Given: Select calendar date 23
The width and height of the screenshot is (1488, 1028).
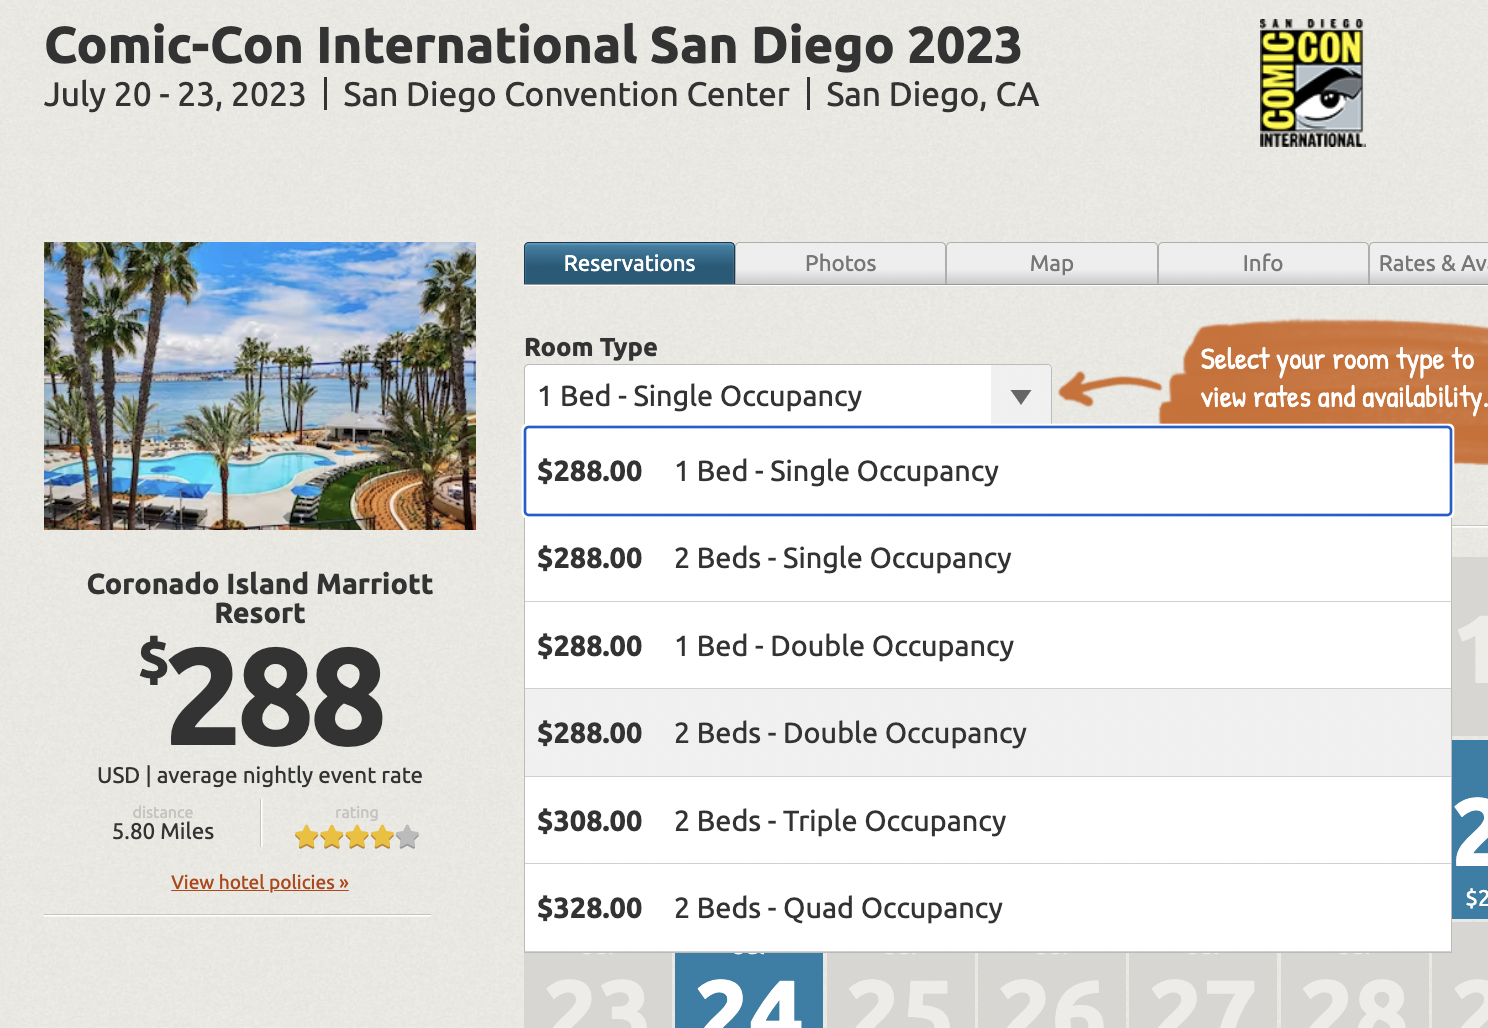Looking at the screenshot, I should coord(598,990).
